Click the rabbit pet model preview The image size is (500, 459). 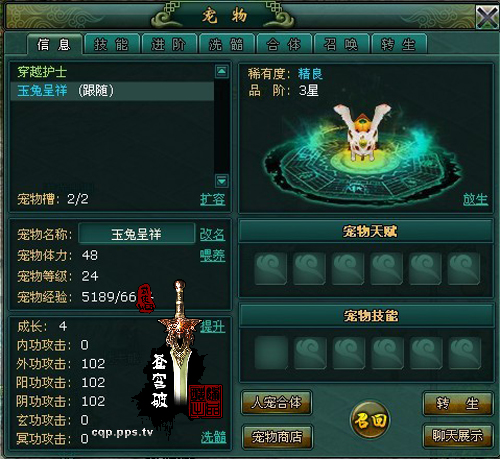point(362,133)
